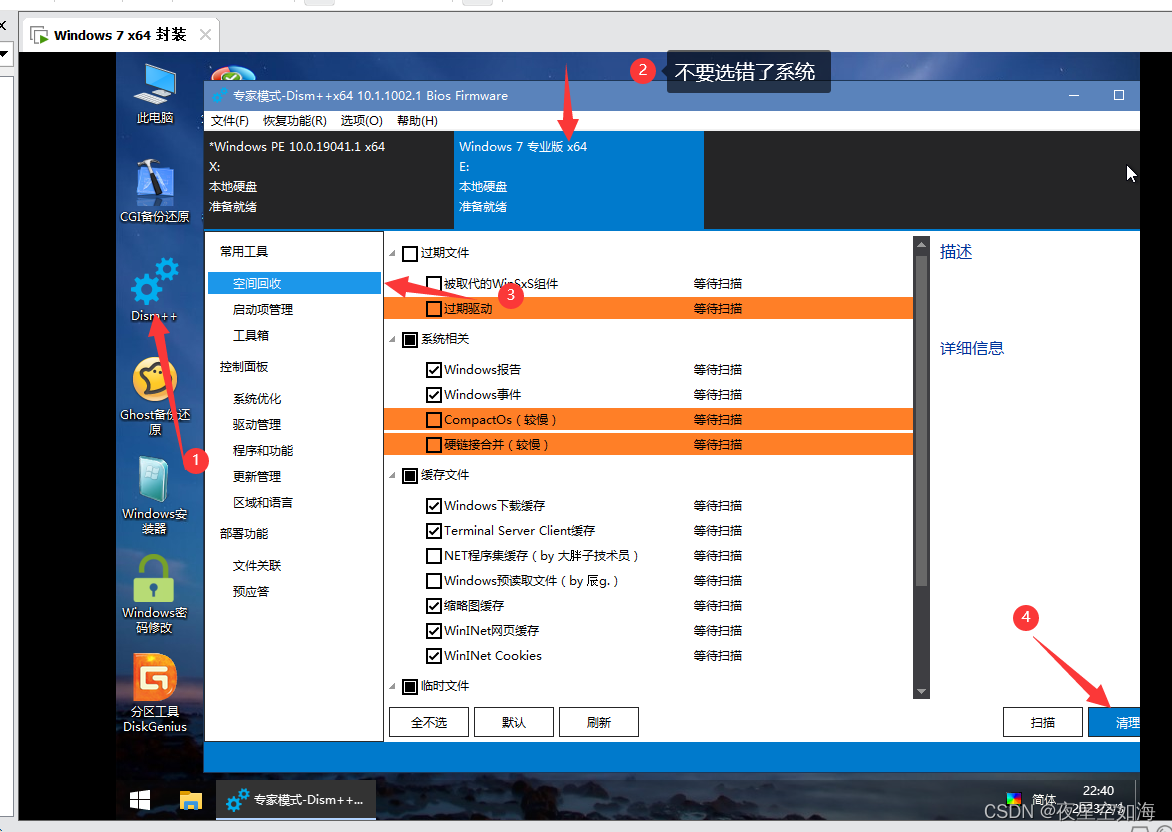Toggle the 过期文件 group checkbox

click(410, 253)
